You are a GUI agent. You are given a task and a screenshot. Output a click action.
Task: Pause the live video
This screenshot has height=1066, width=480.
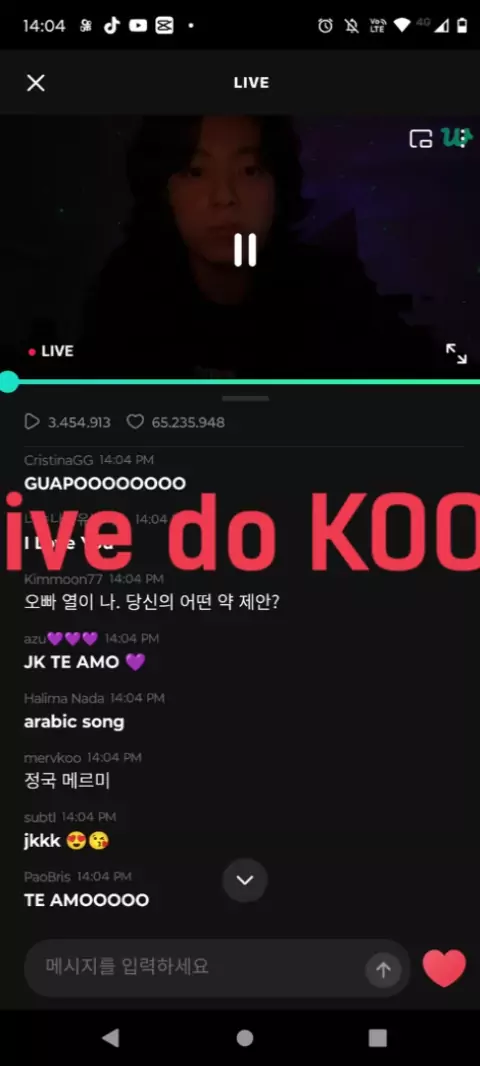[245, 250]
